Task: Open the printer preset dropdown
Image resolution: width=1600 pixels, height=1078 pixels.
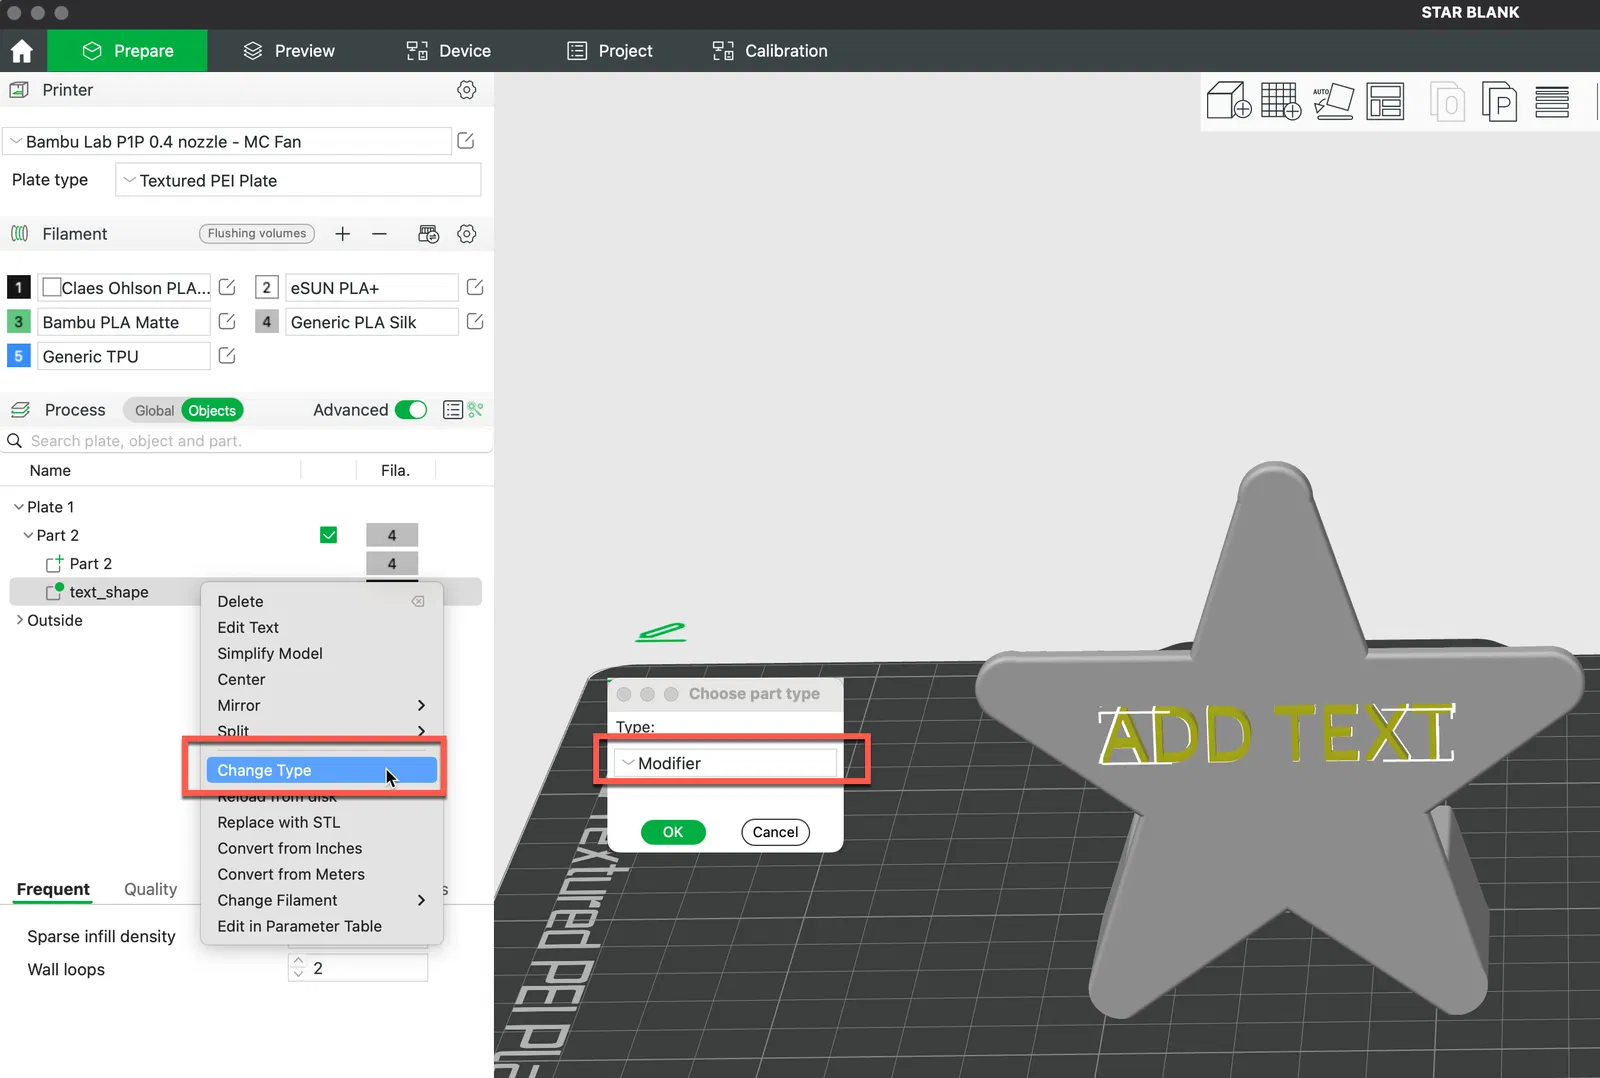Action: pyautogui.click(x=227, y=142)
